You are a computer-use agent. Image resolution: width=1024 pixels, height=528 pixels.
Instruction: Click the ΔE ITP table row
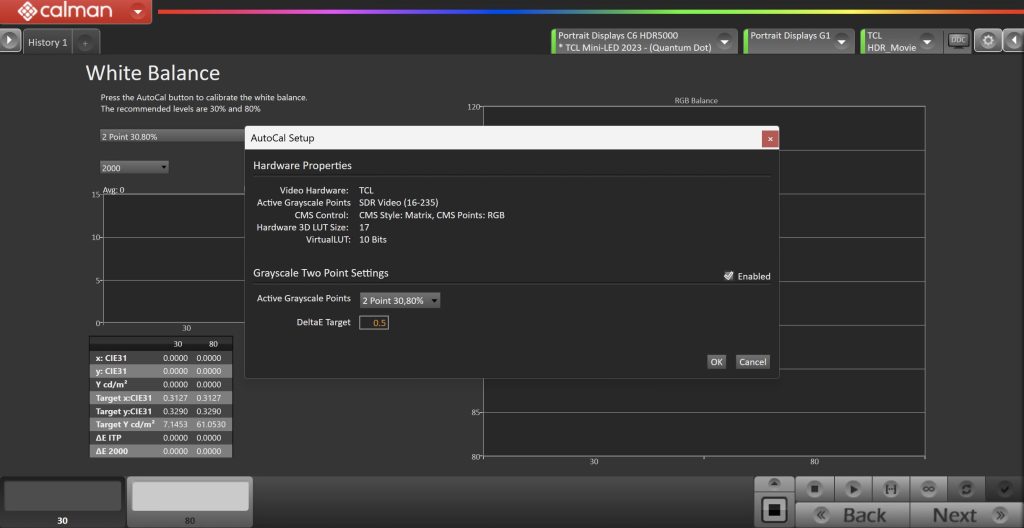[x=161, y=437]
